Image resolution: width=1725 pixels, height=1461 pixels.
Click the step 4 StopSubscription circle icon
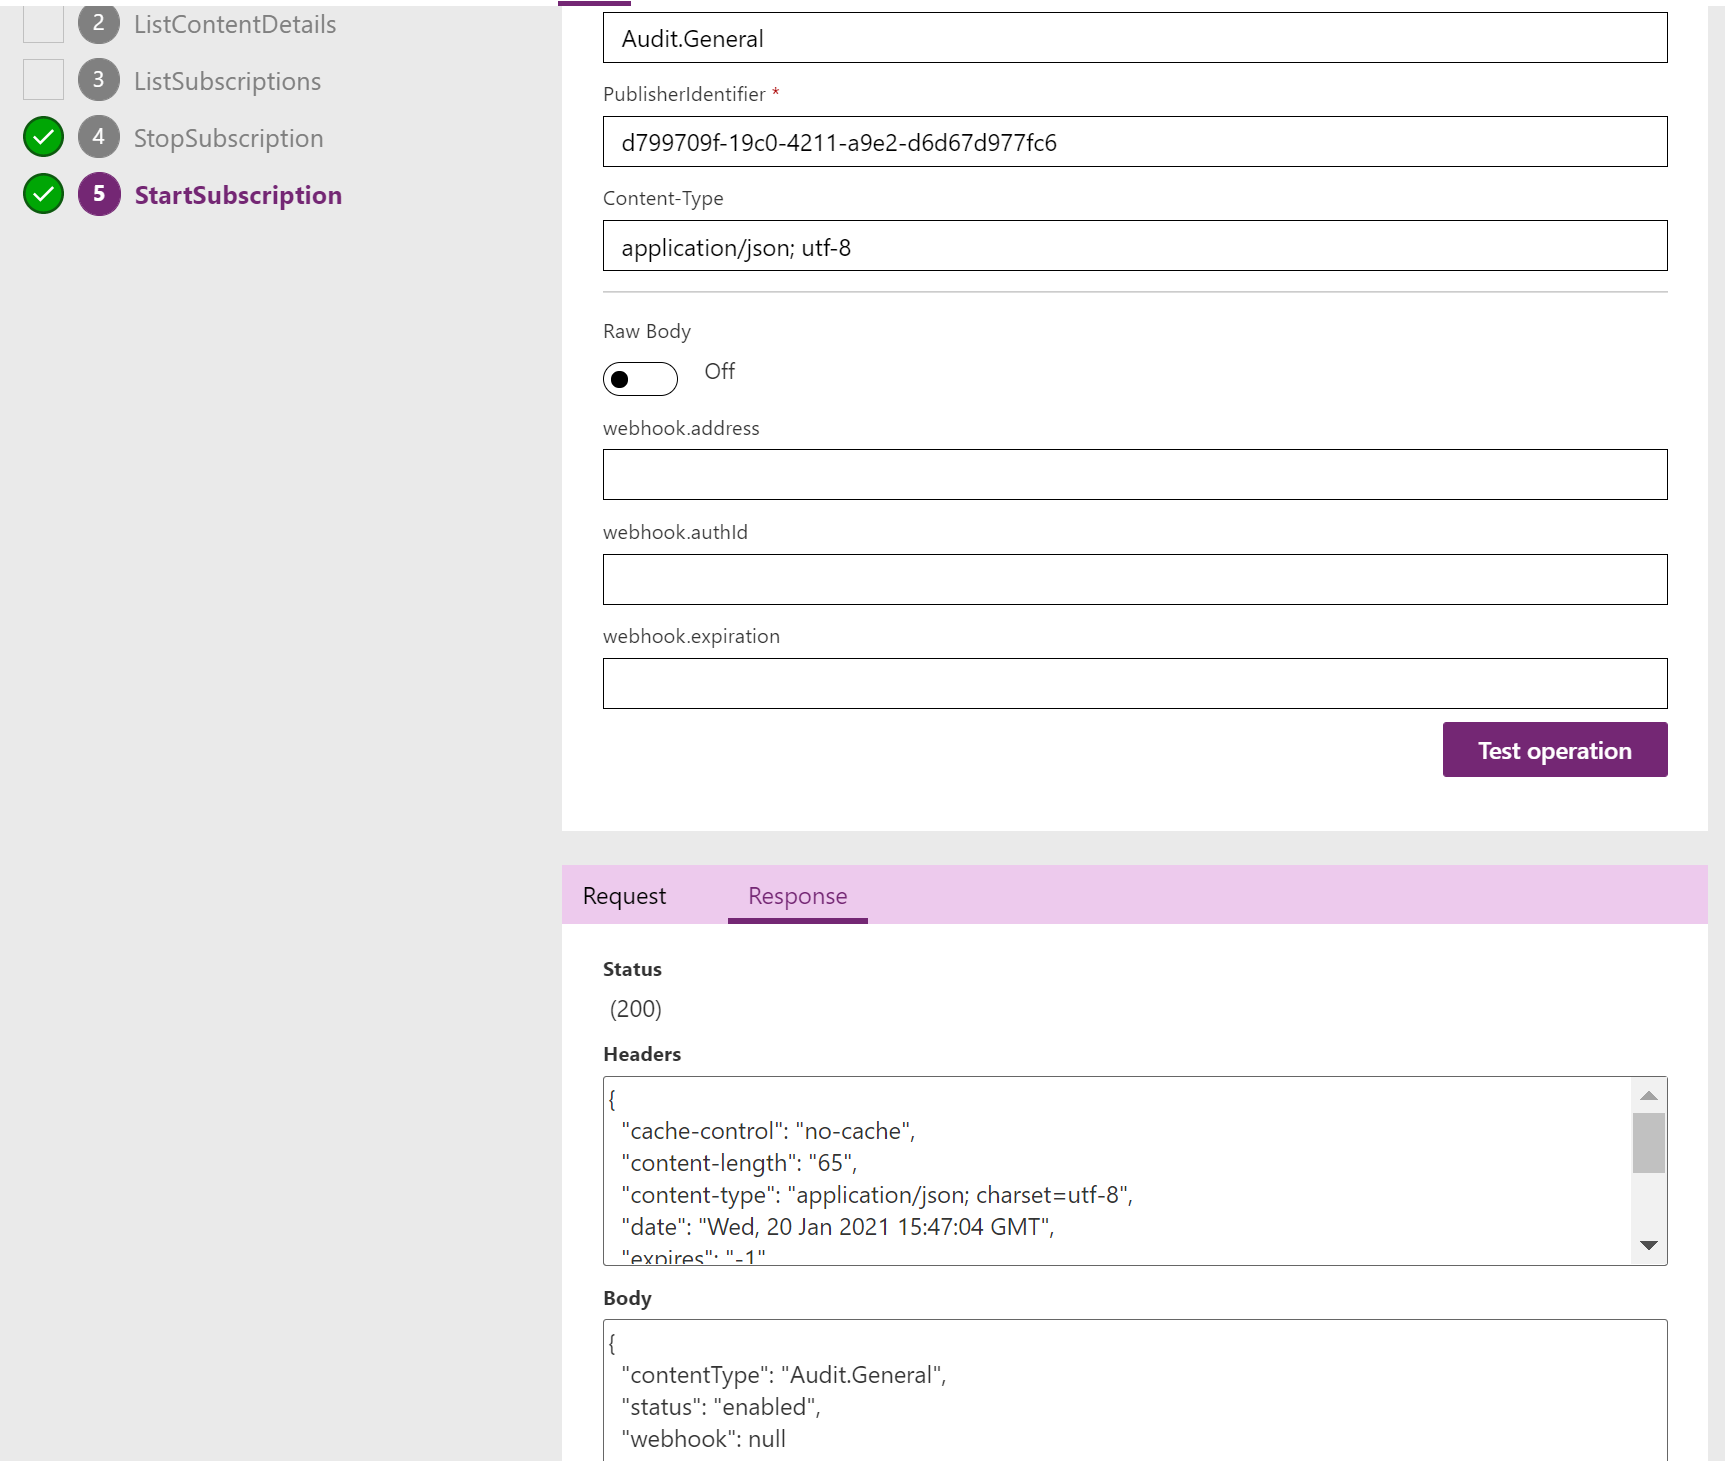(98, 137)
